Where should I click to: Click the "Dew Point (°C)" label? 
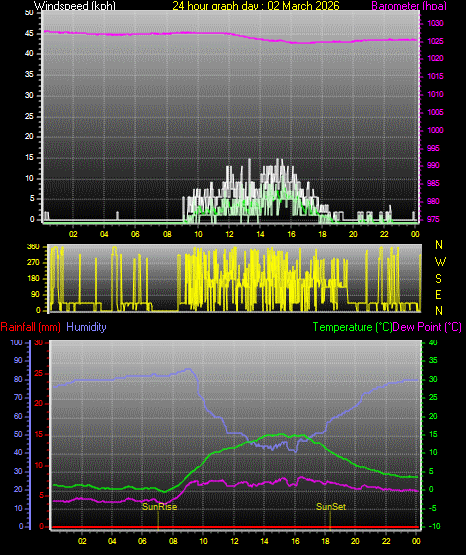point(427,327)
